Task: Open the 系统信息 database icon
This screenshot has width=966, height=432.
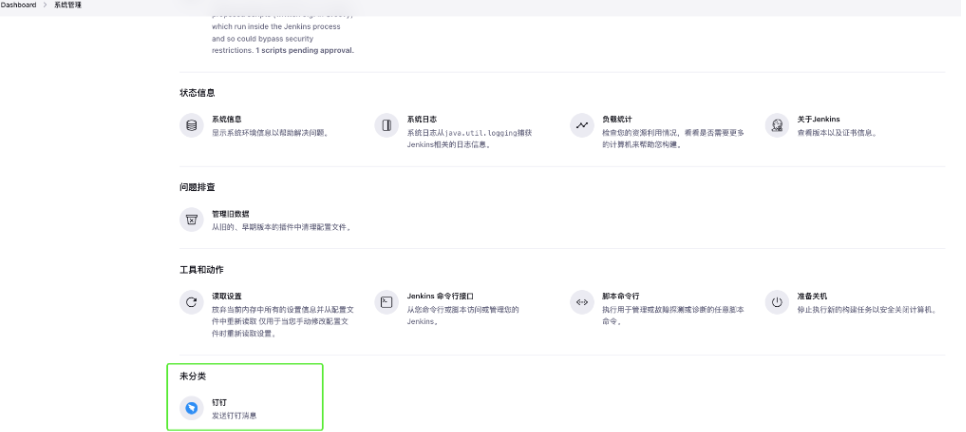Action: (x=192, y=126)
